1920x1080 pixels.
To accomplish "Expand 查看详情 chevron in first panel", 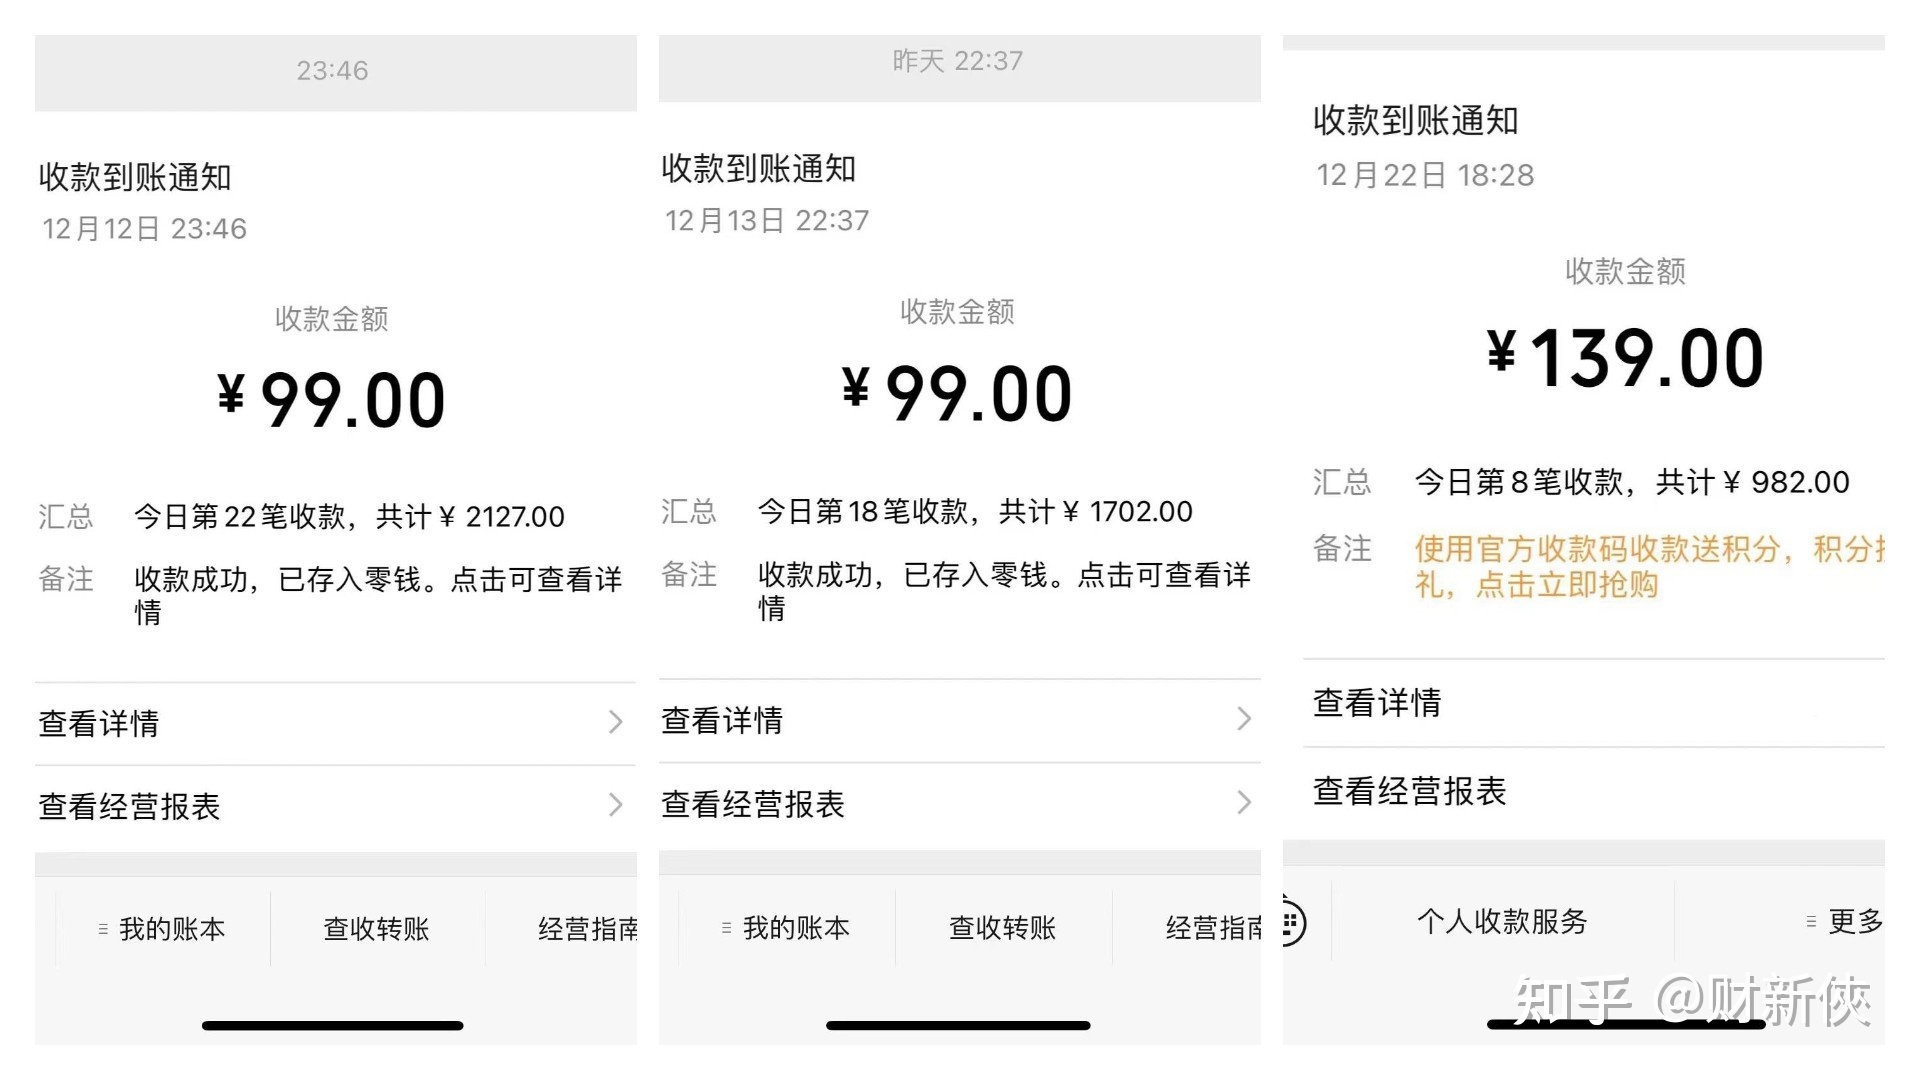I will tap(616, 722).
